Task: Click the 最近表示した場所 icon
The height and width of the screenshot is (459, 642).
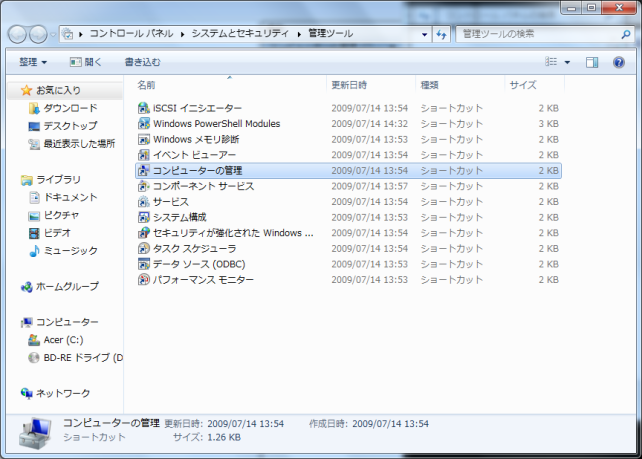Action: (34, 144)
